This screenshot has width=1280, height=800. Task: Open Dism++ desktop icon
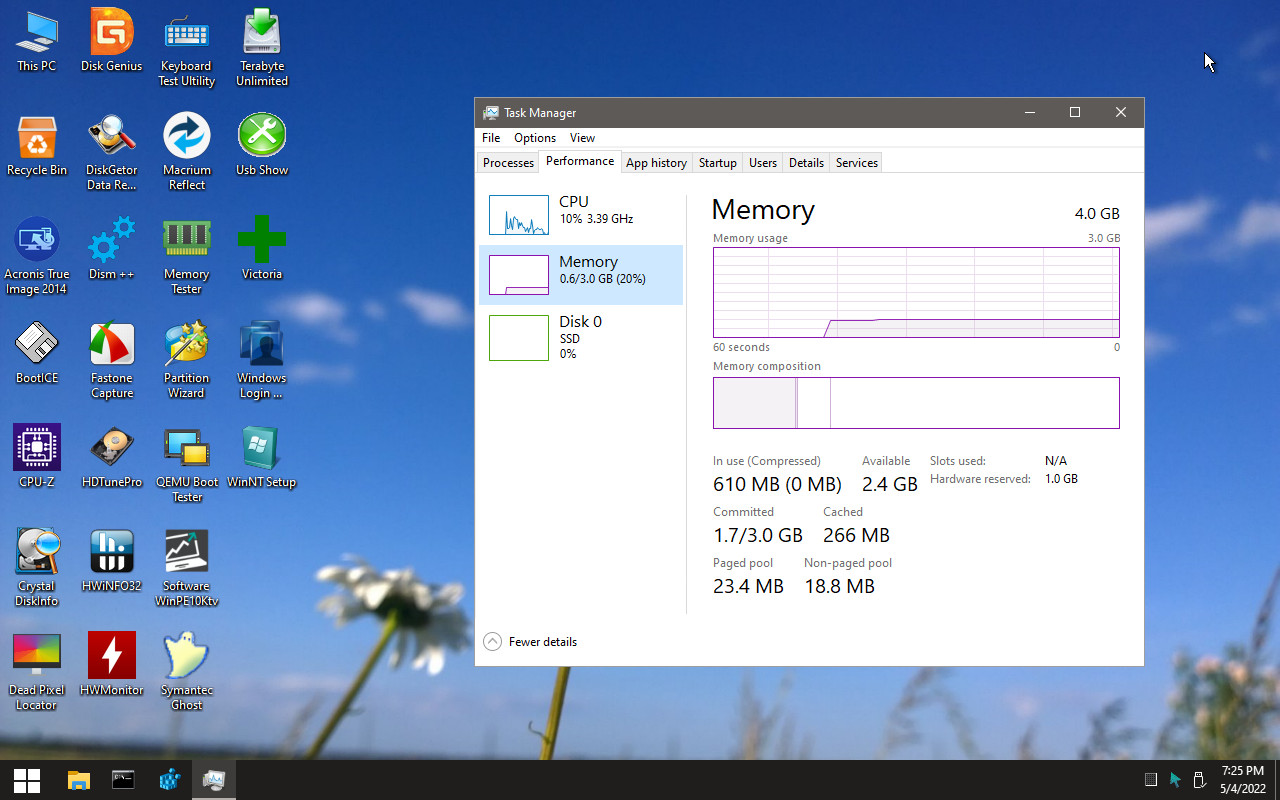[x=112, y=248]
